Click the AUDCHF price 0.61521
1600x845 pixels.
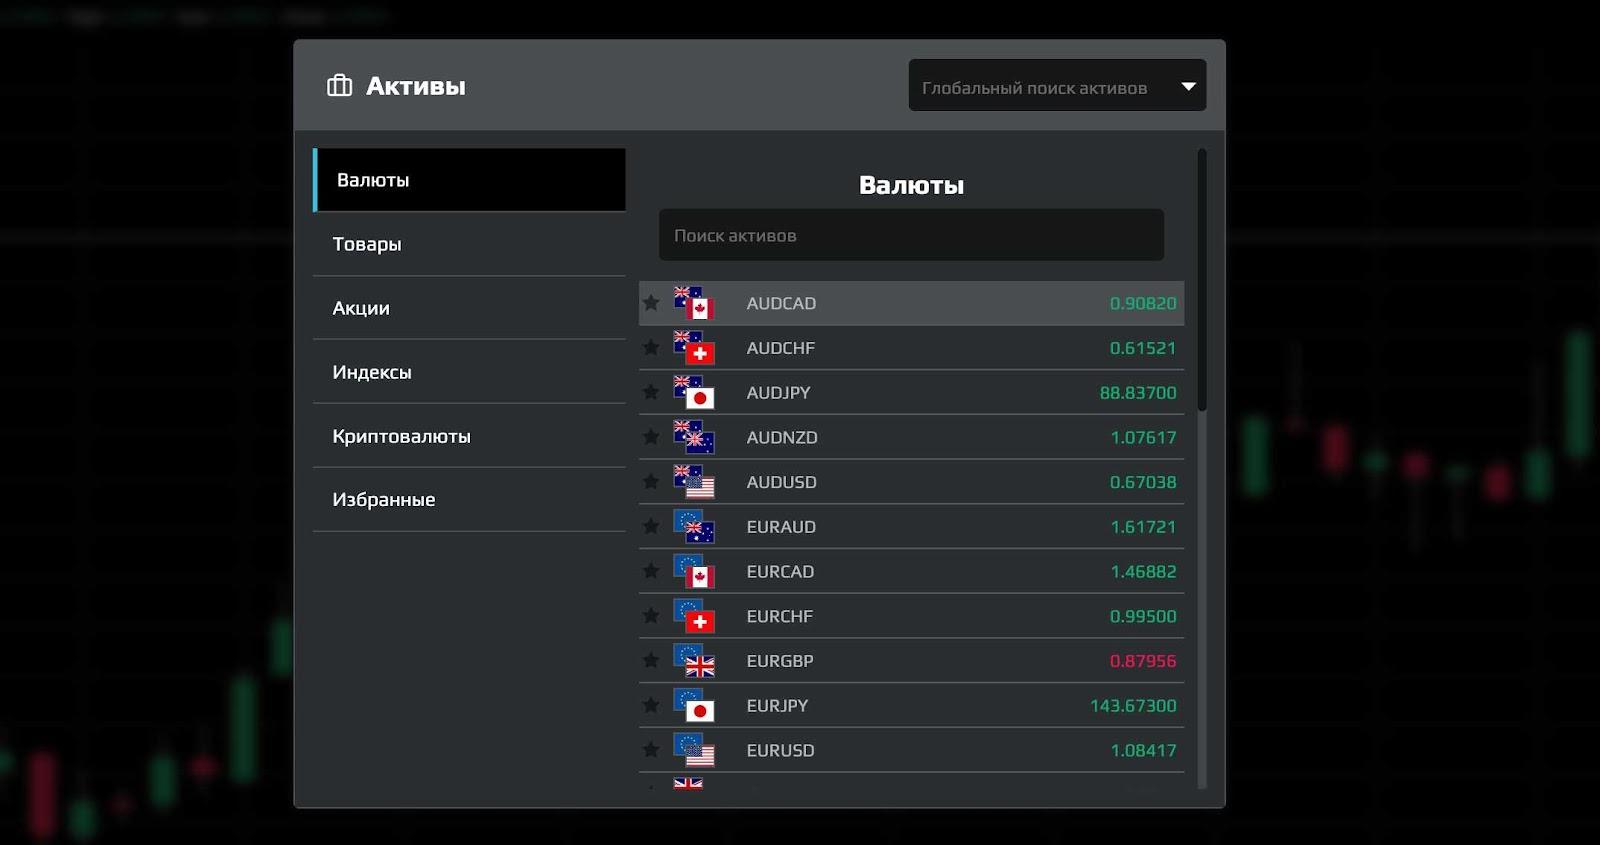(x=1143, y=348)
